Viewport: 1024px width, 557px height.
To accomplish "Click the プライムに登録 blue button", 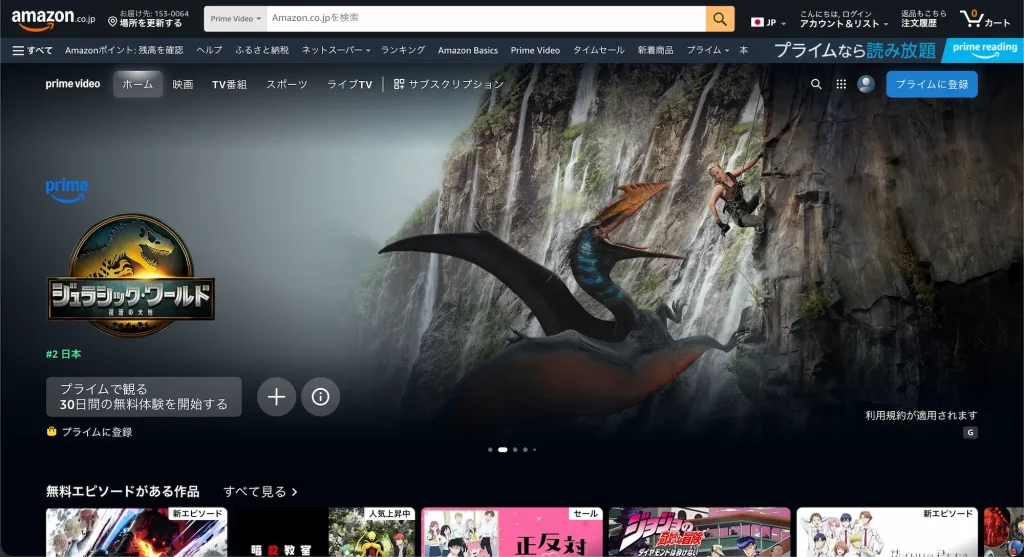I will pyautogui.click(x=931, y=85).
